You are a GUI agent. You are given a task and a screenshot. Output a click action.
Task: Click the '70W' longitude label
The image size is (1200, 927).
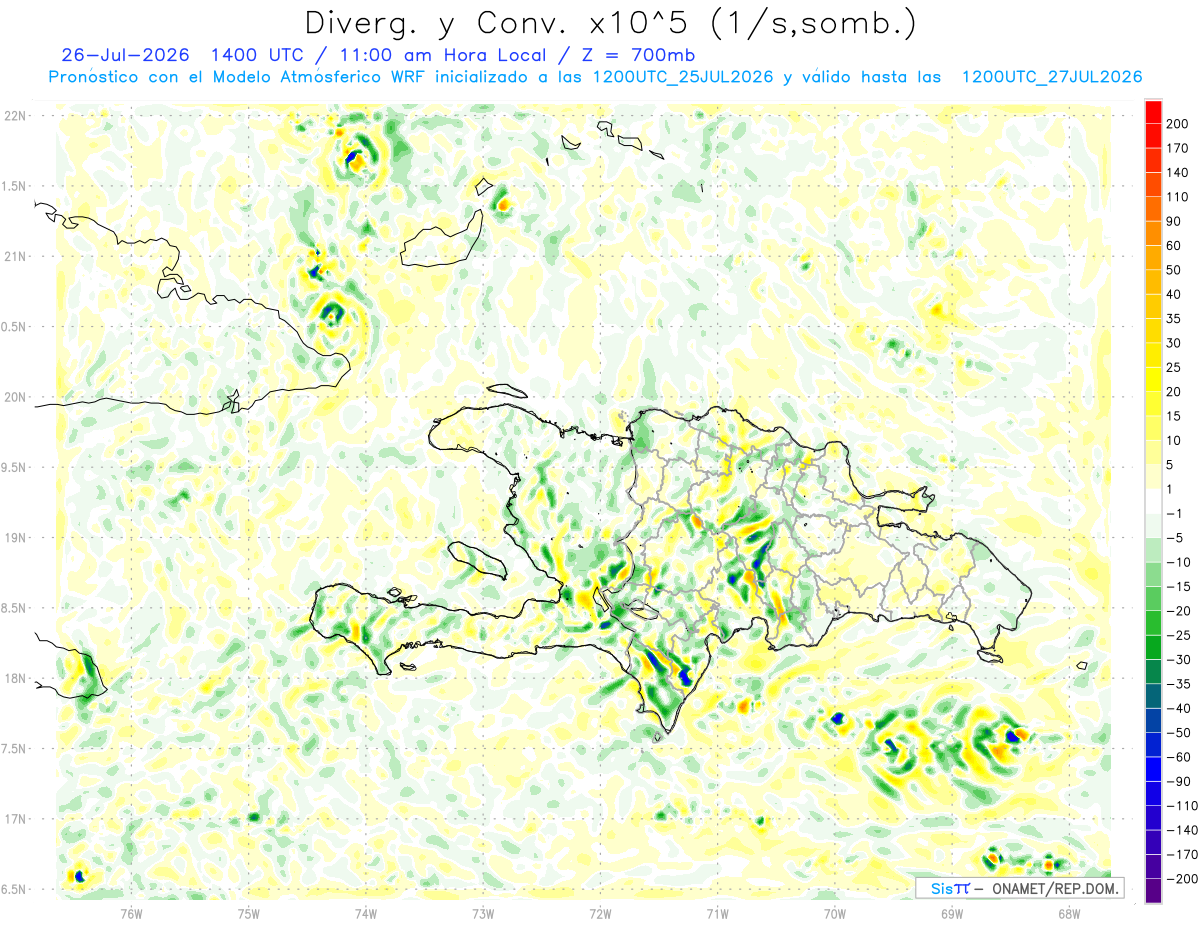[x=835, y=912]
